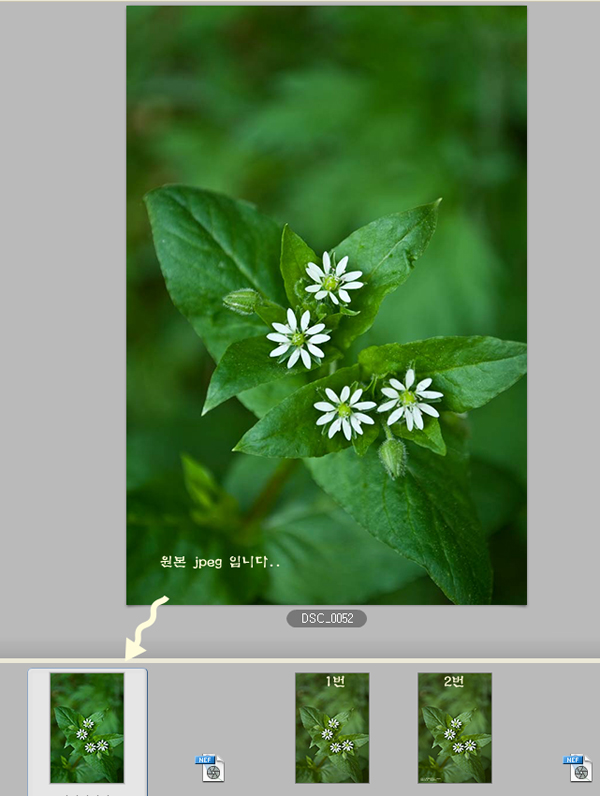600x796 pixels.
Task: Click the bottom-center white flower in the preview
Action: tap(344, 411)
